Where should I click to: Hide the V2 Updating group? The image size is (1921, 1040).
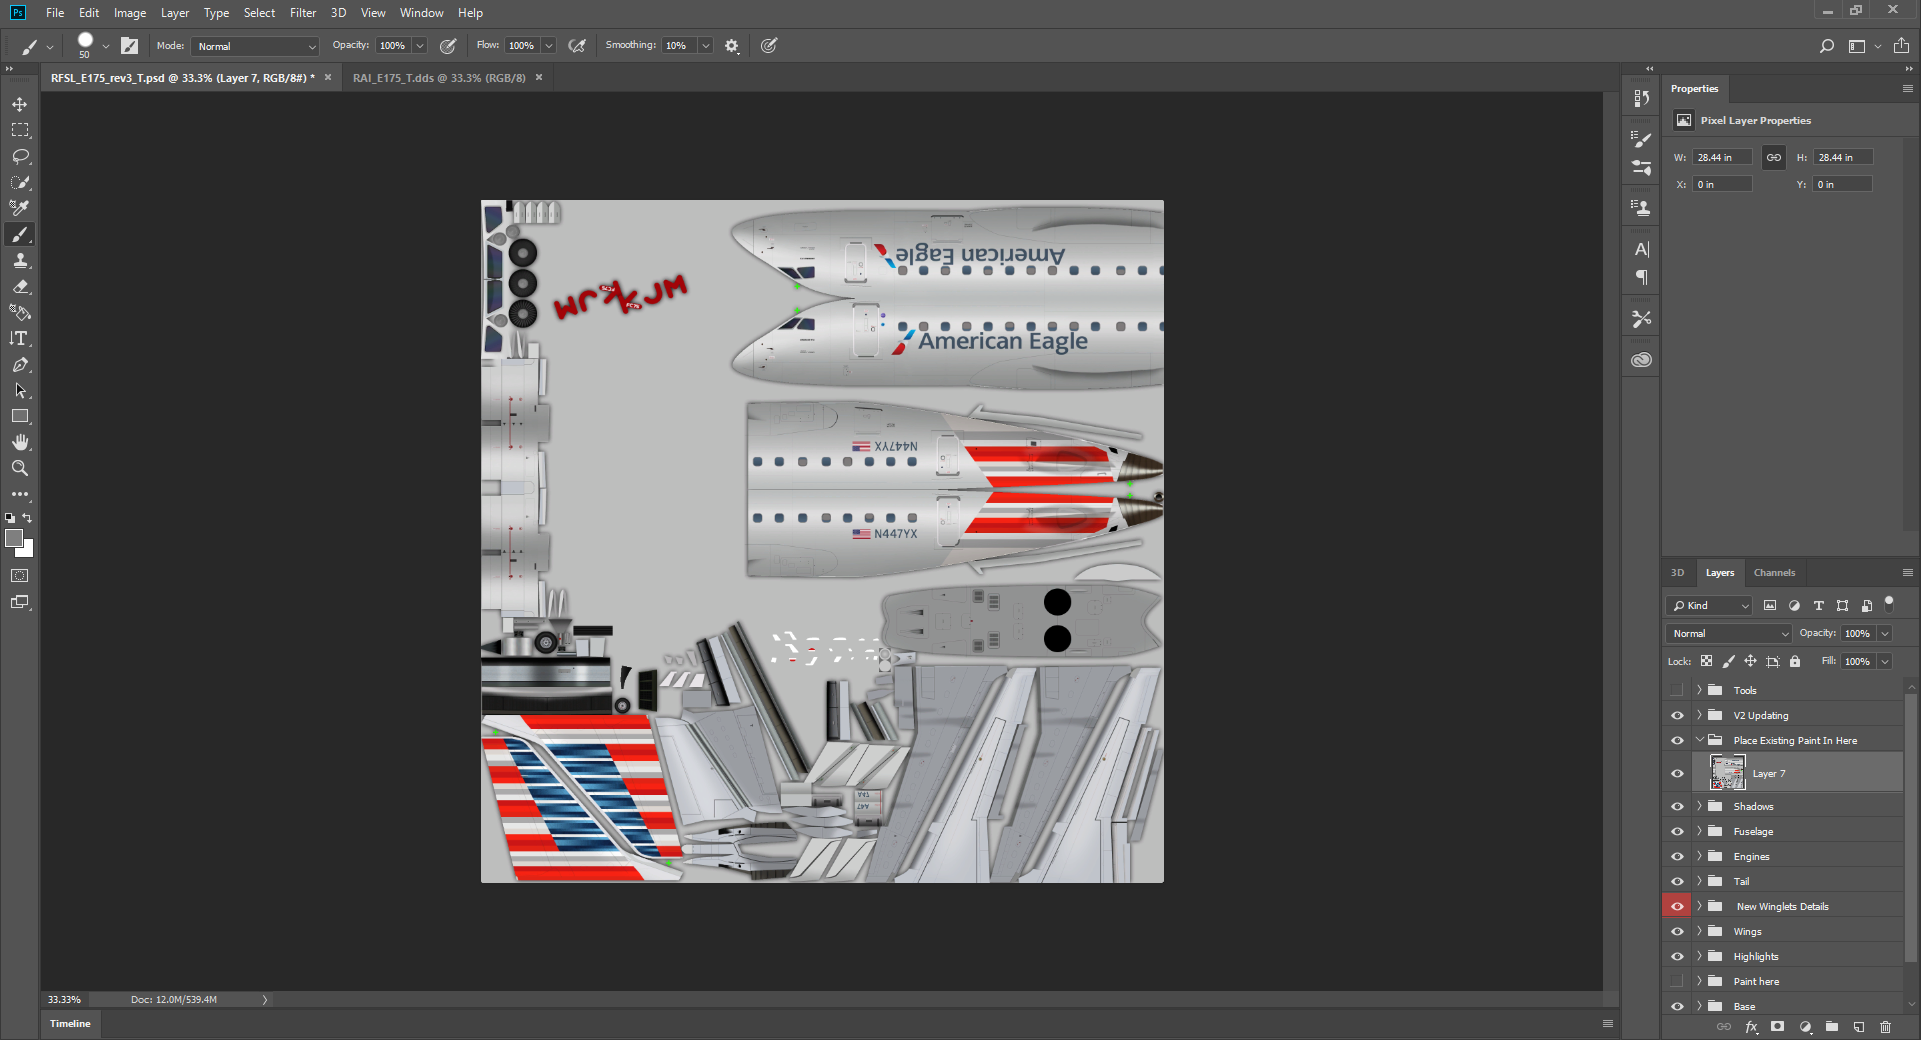click(x=1677, y=715)
